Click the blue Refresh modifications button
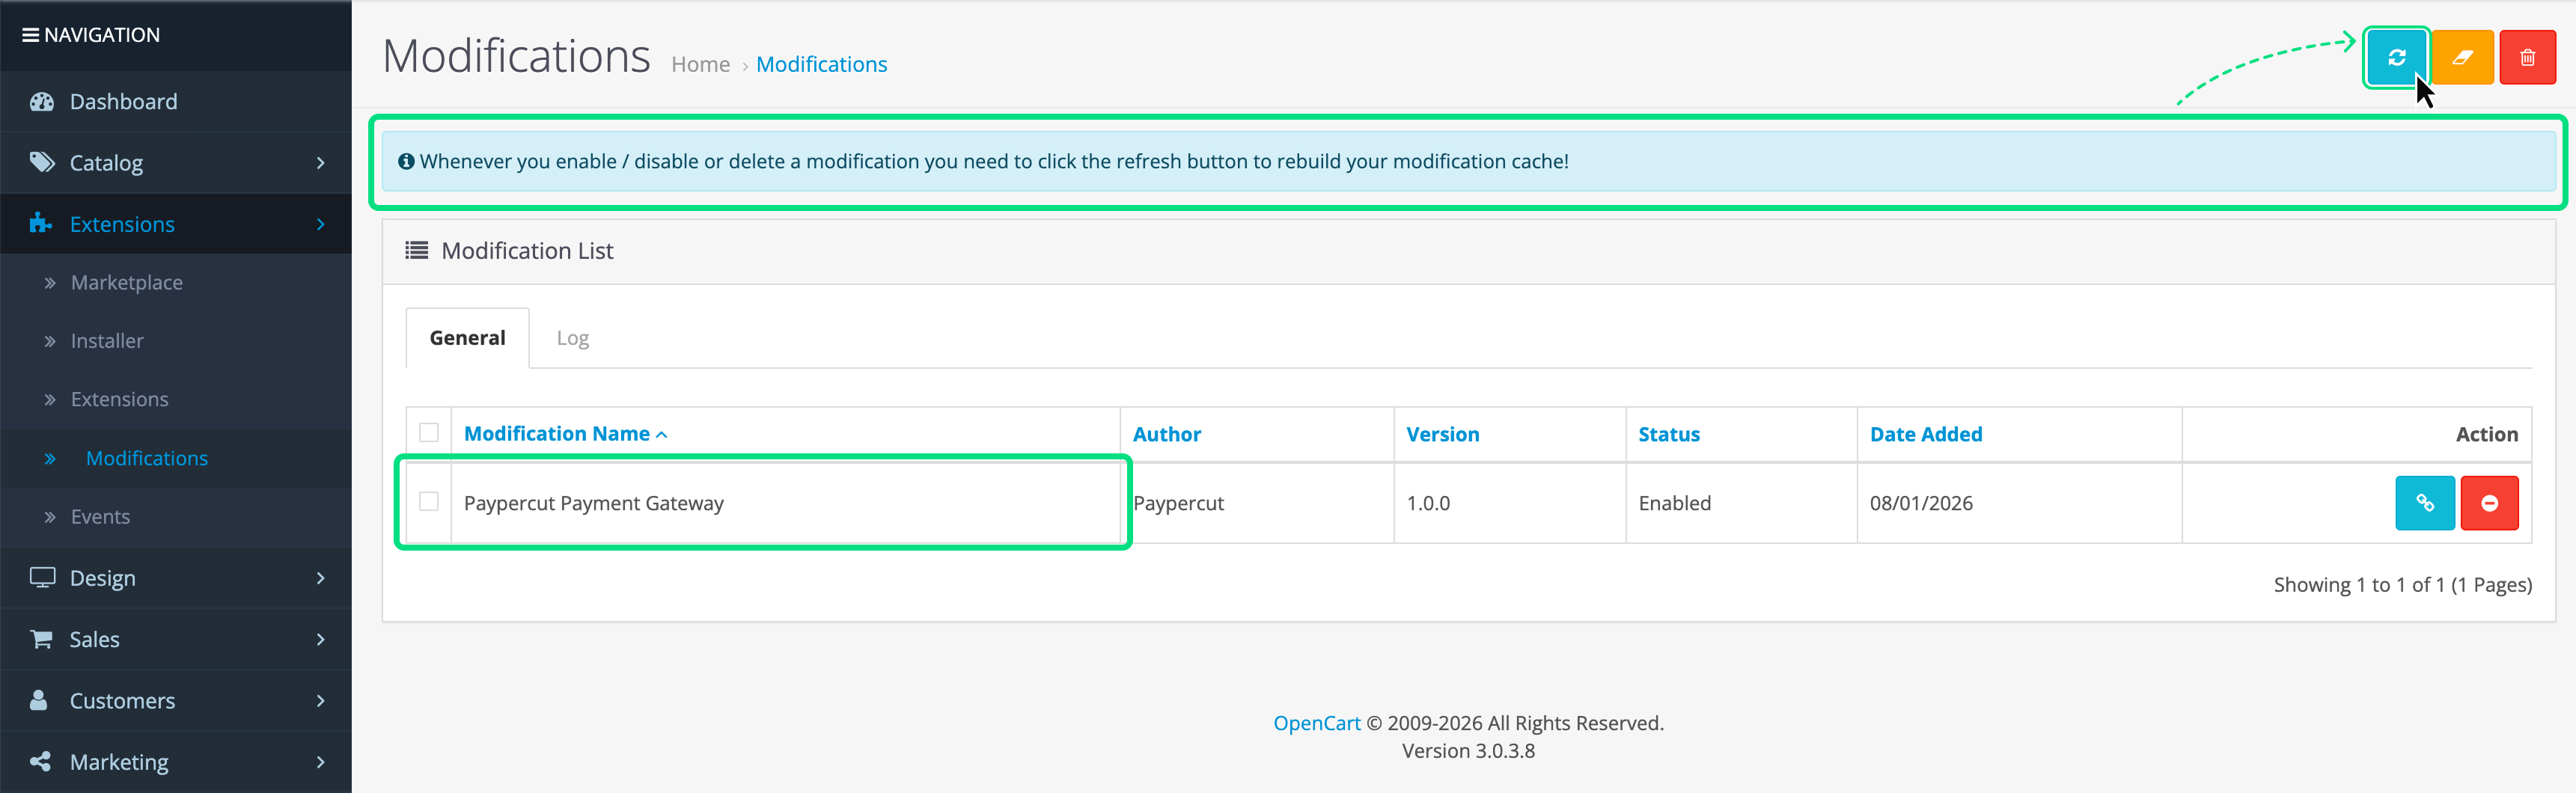This screenshot has height=793, width=2576. coord(2396,58)
